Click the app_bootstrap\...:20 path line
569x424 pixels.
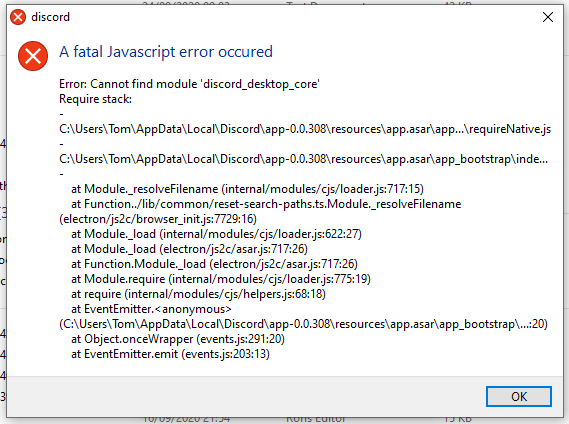(303, 324)
